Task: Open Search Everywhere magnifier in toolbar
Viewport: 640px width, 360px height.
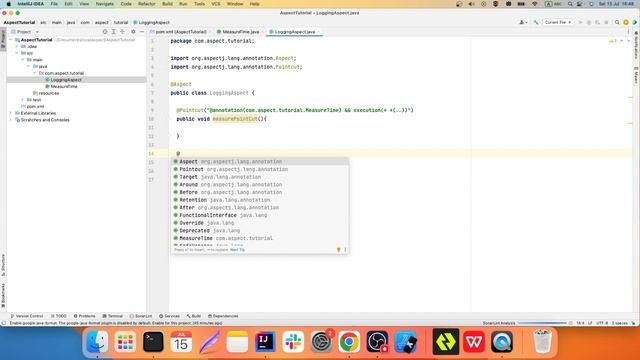Action: (x=617, y=22)
